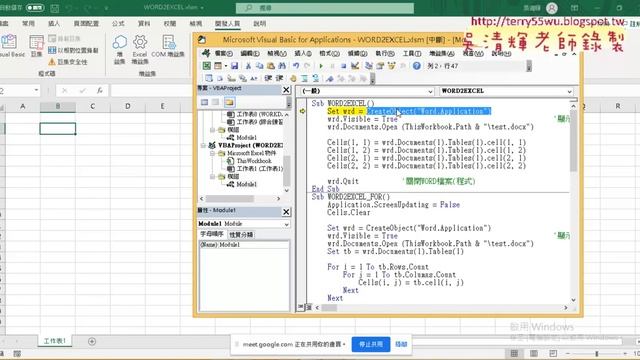
Task: Click the Outdent icon in Edit toolbar
Action: [279, 78]
